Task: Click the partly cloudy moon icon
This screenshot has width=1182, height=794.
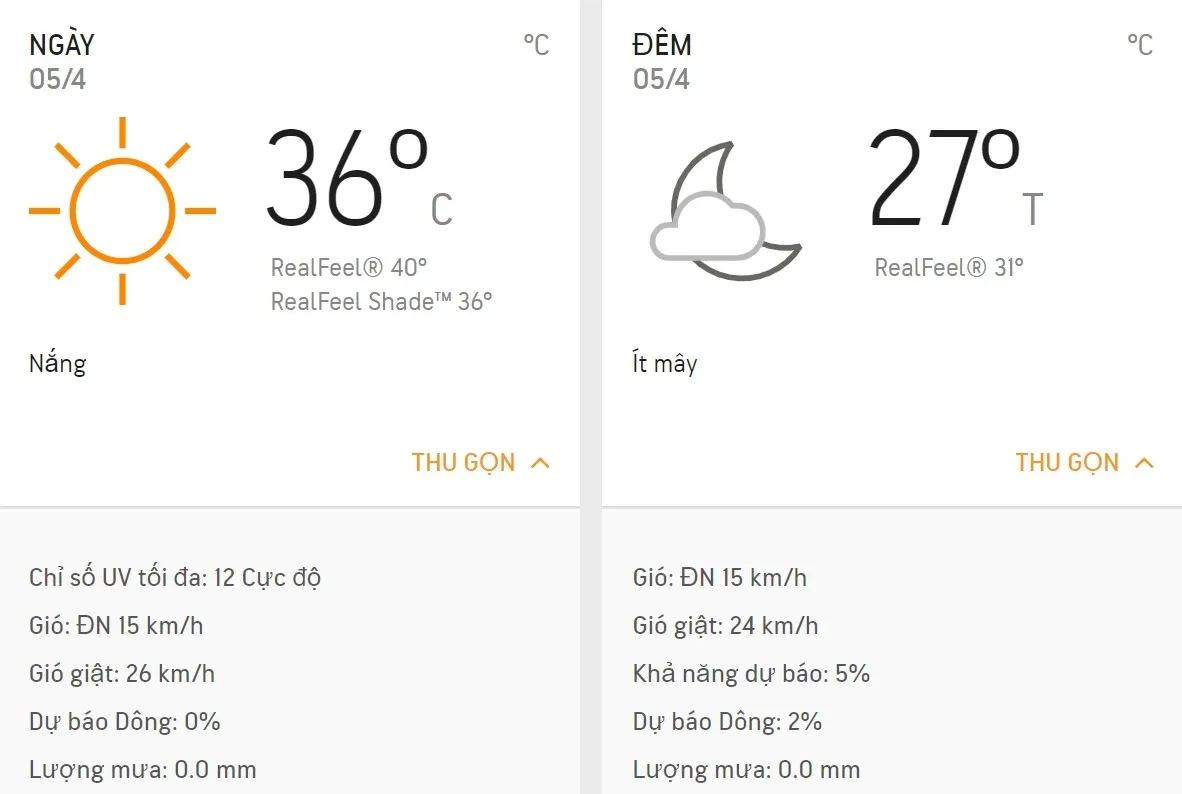Action: 724,211
